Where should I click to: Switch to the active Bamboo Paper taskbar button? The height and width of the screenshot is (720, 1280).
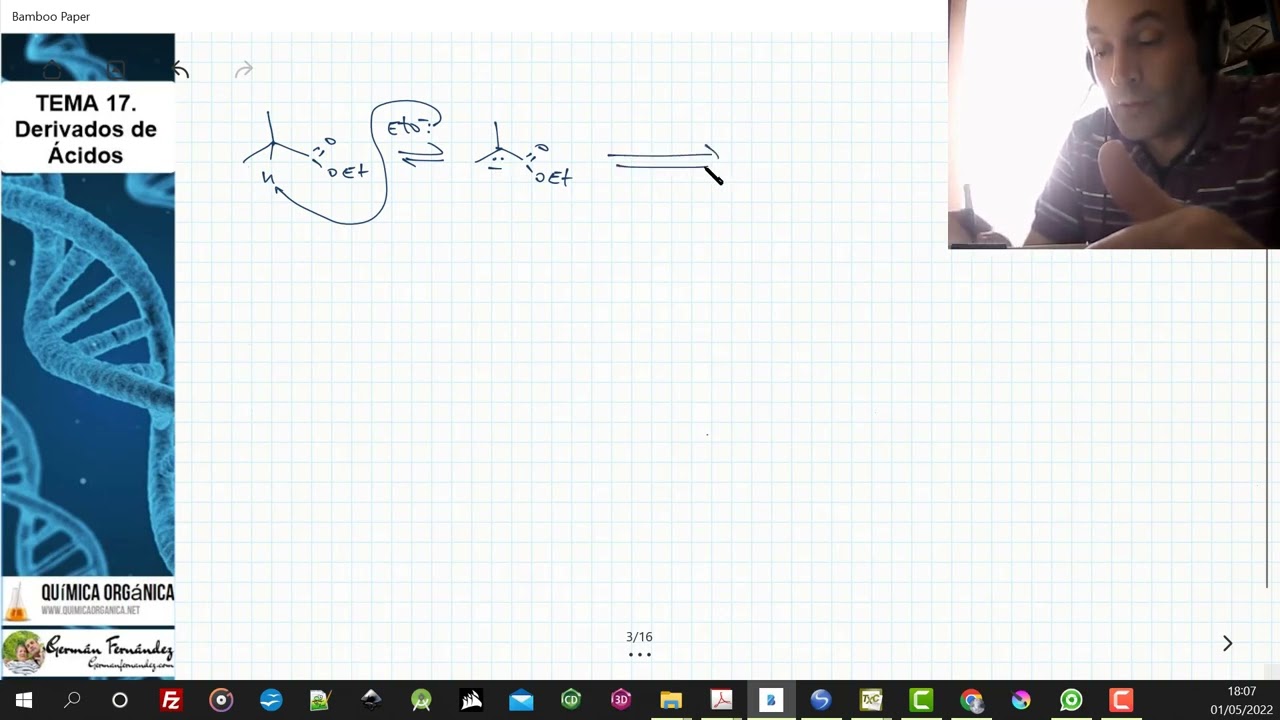[x=771, y=700]
